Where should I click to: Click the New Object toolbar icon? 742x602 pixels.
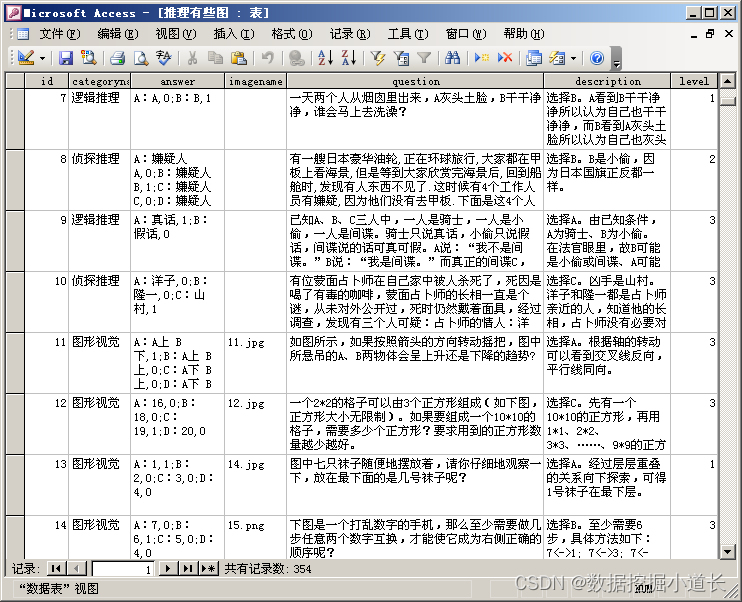tap(557, 58)
